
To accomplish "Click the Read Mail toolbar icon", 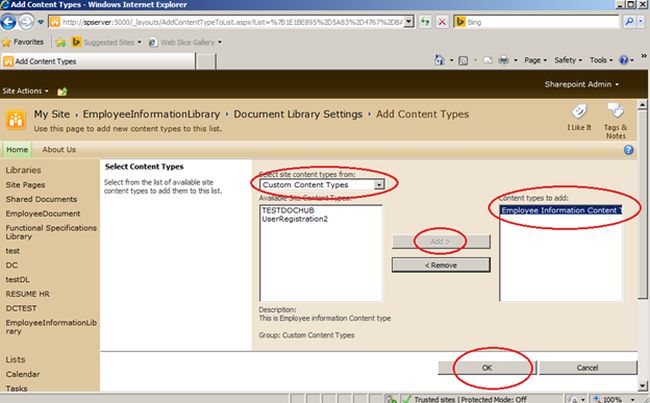I will pyautogui.click(x=488, y=61).
